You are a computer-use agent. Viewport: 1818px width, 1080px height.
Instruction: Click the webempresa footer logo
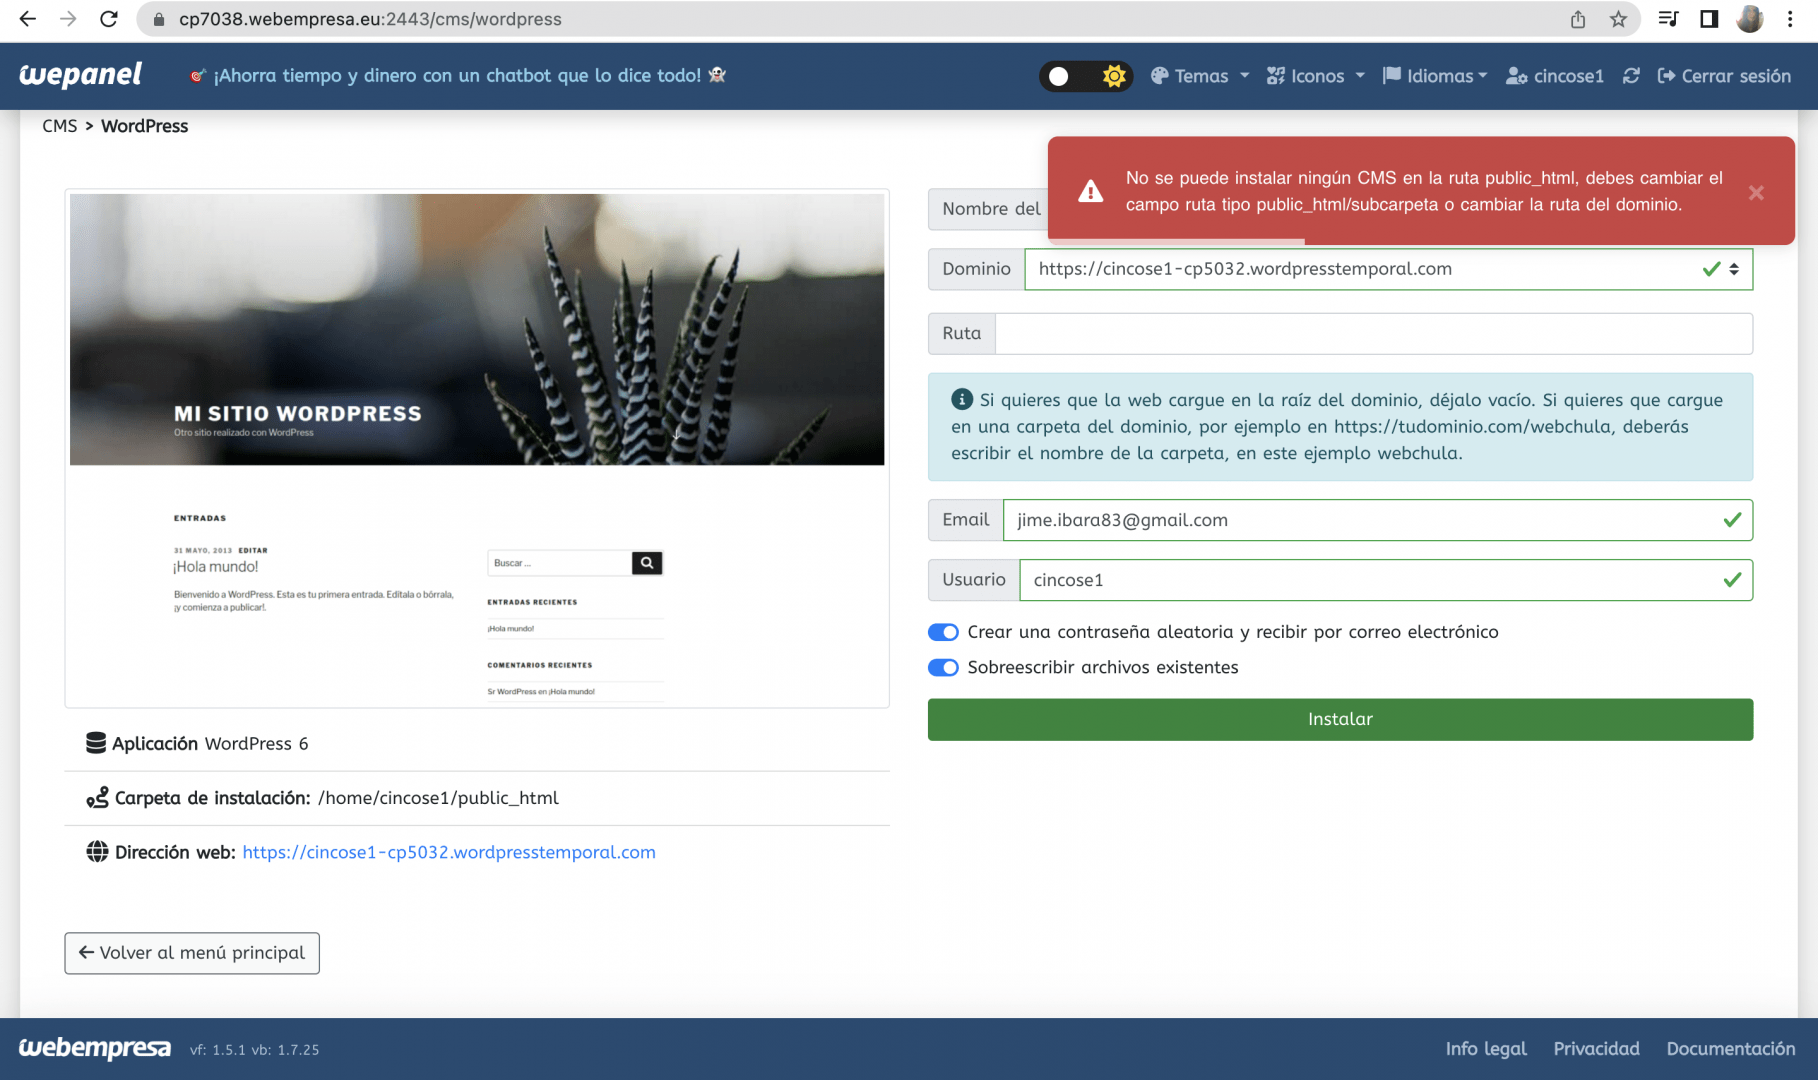(x=95, y=1048)
